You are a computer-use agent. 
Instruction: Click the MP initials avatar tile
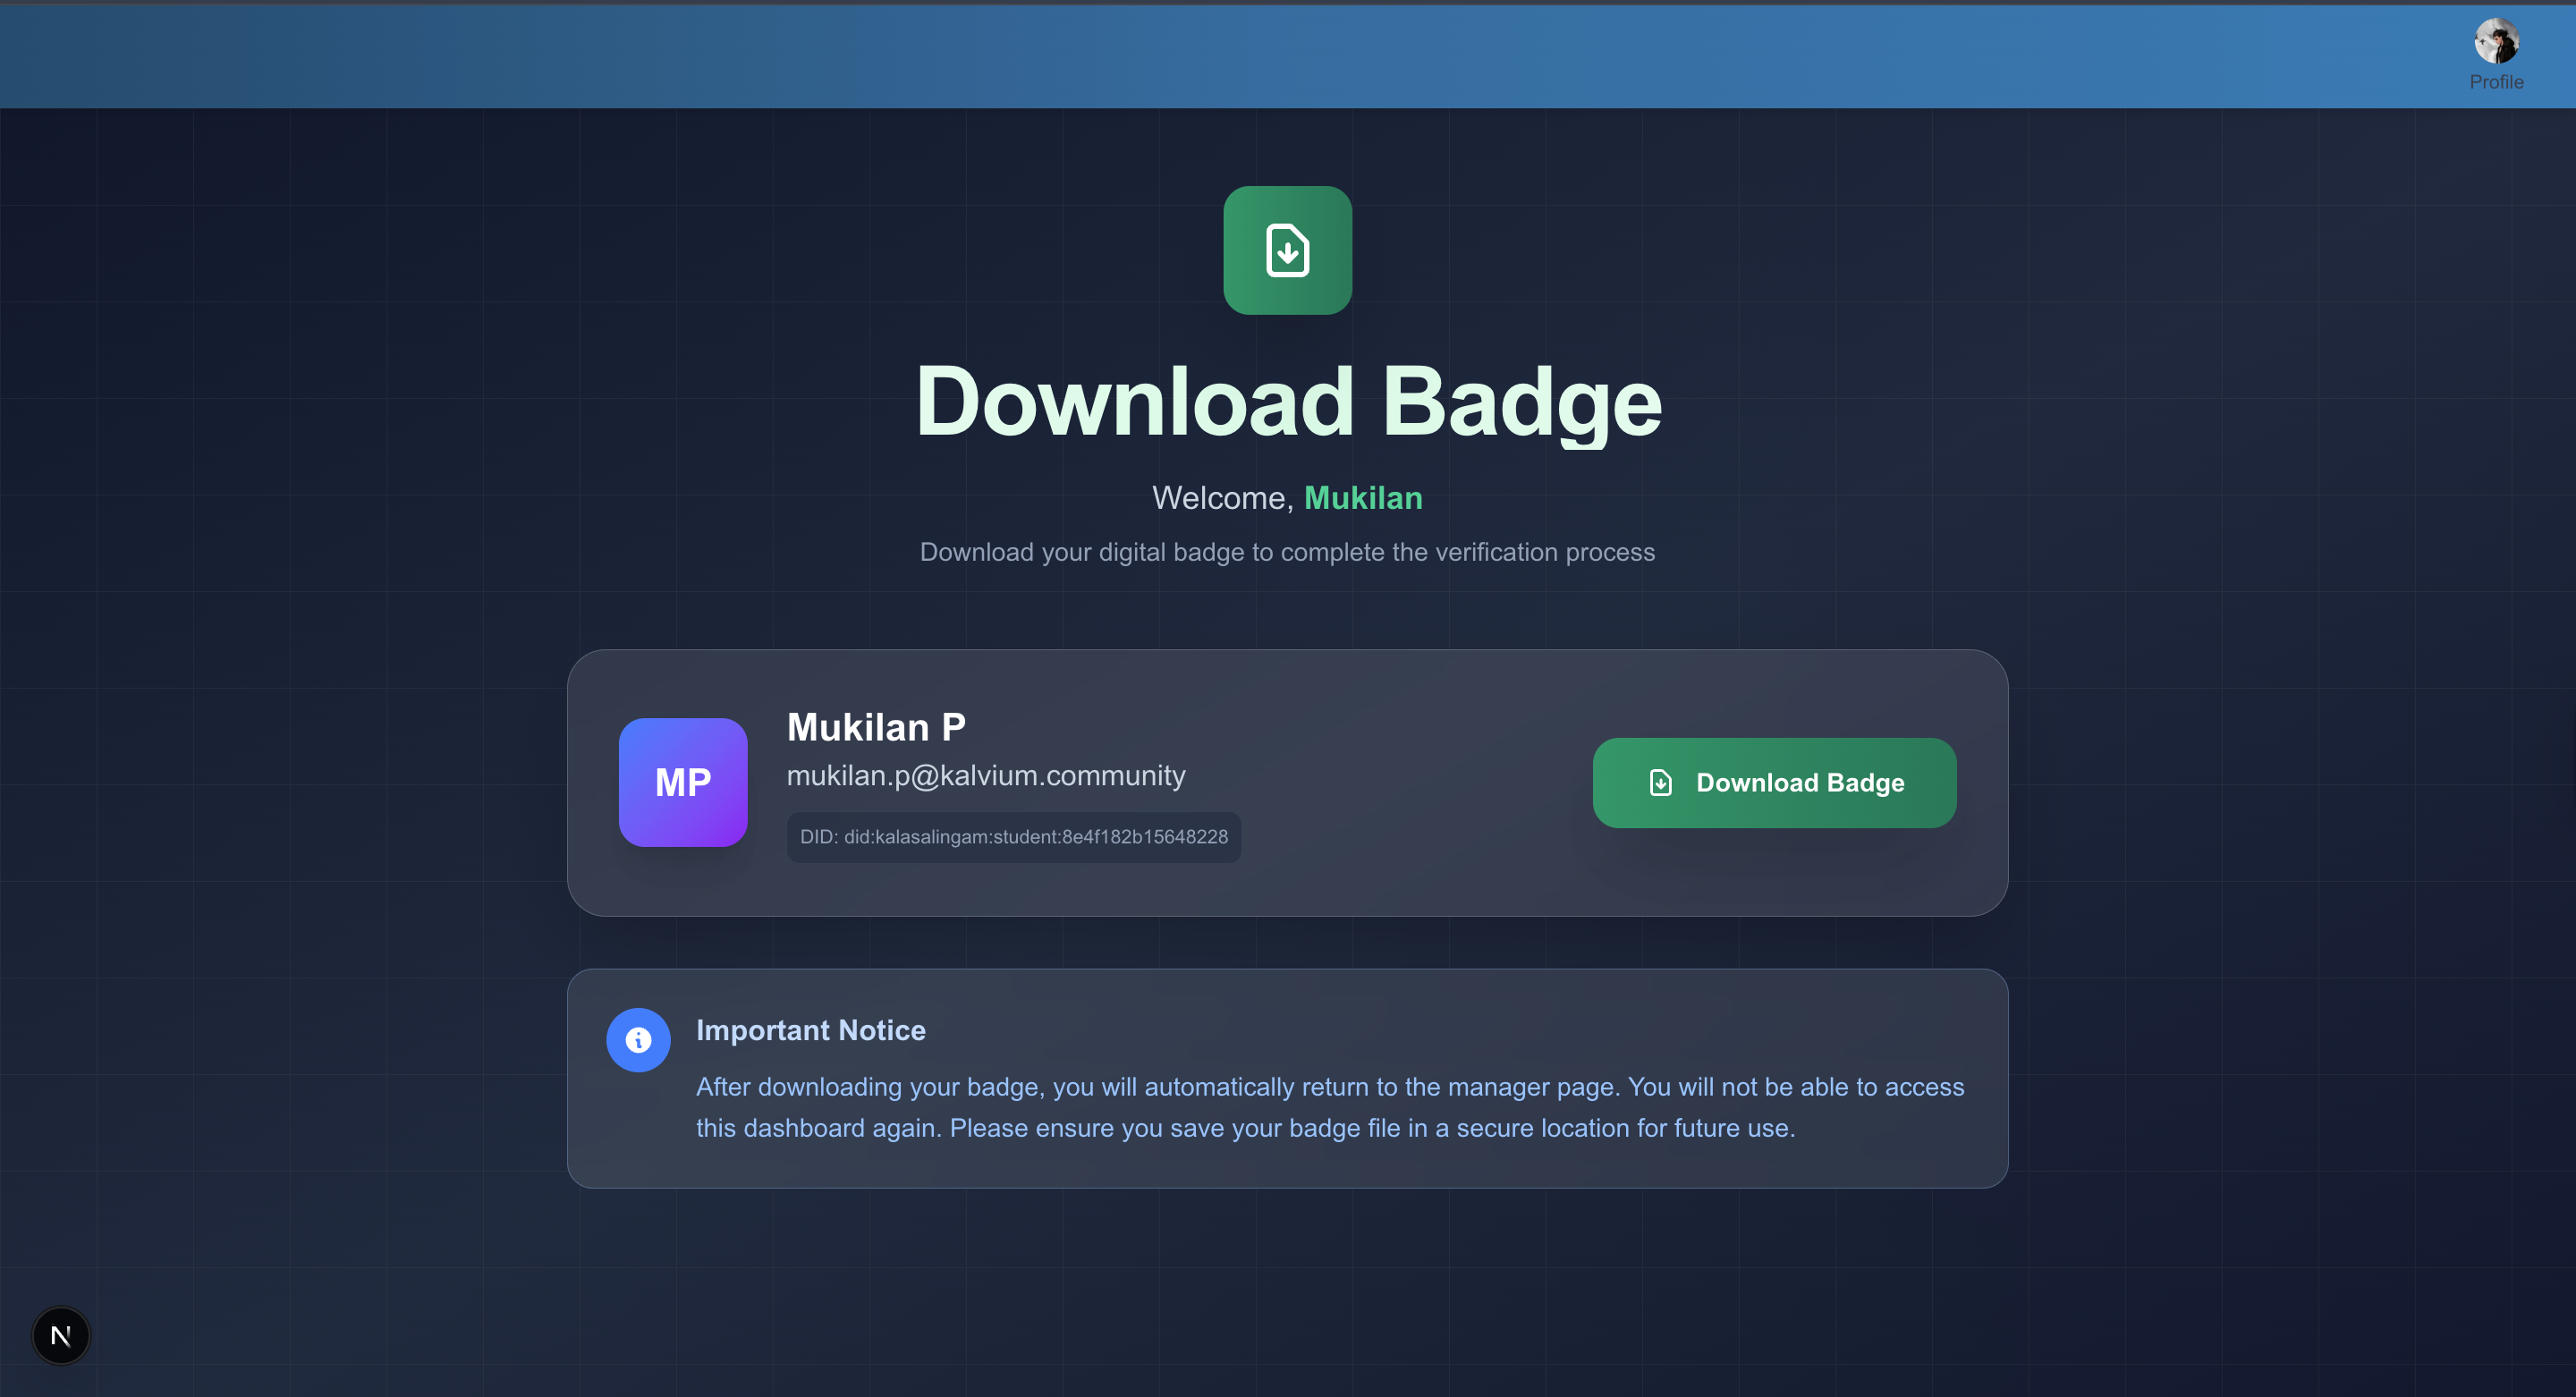tap(683, 782)
